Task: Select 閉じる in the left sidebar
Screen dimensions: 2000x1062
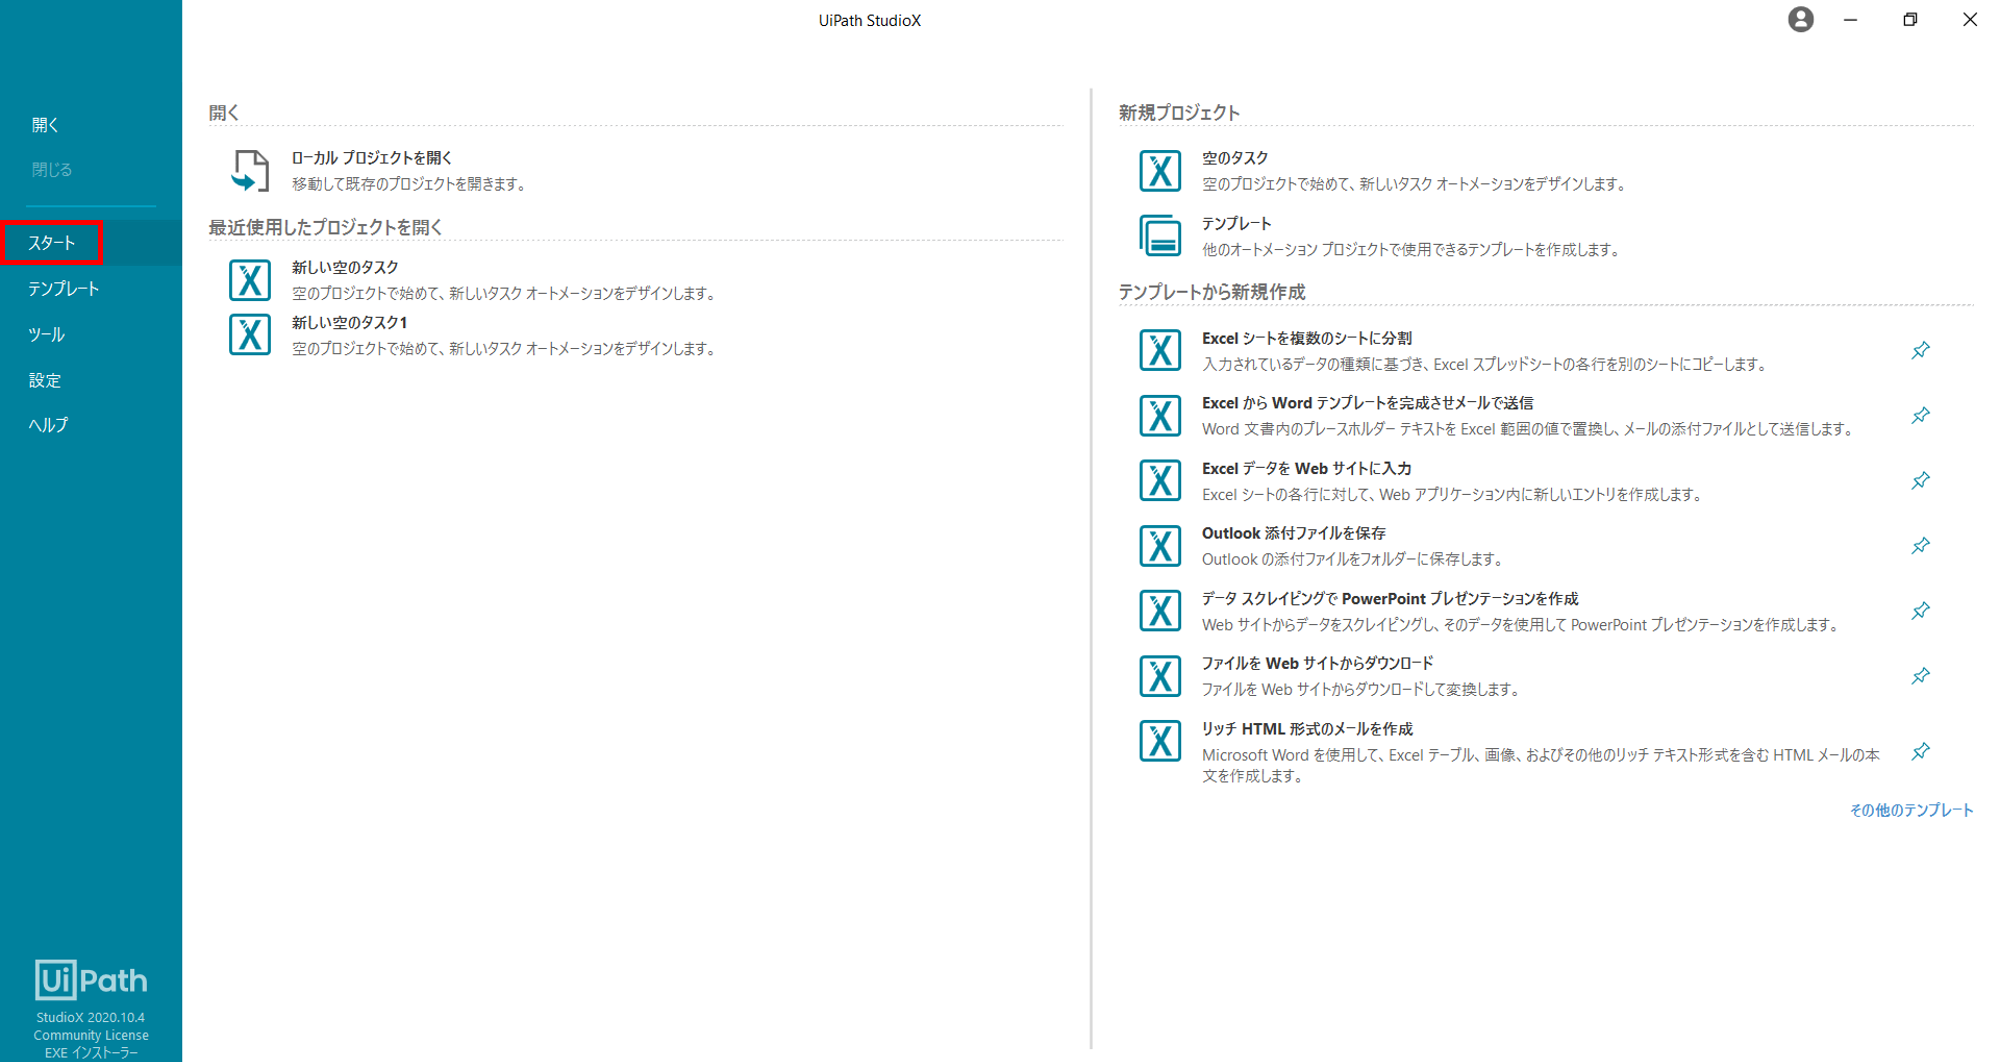Action: (52, 170)
